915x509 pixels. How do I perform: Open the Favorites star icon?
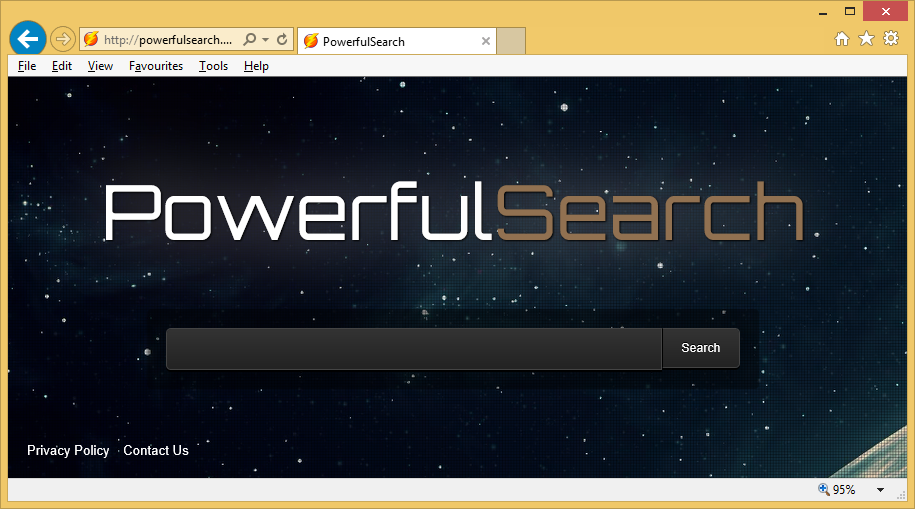(x=866, y=39)
